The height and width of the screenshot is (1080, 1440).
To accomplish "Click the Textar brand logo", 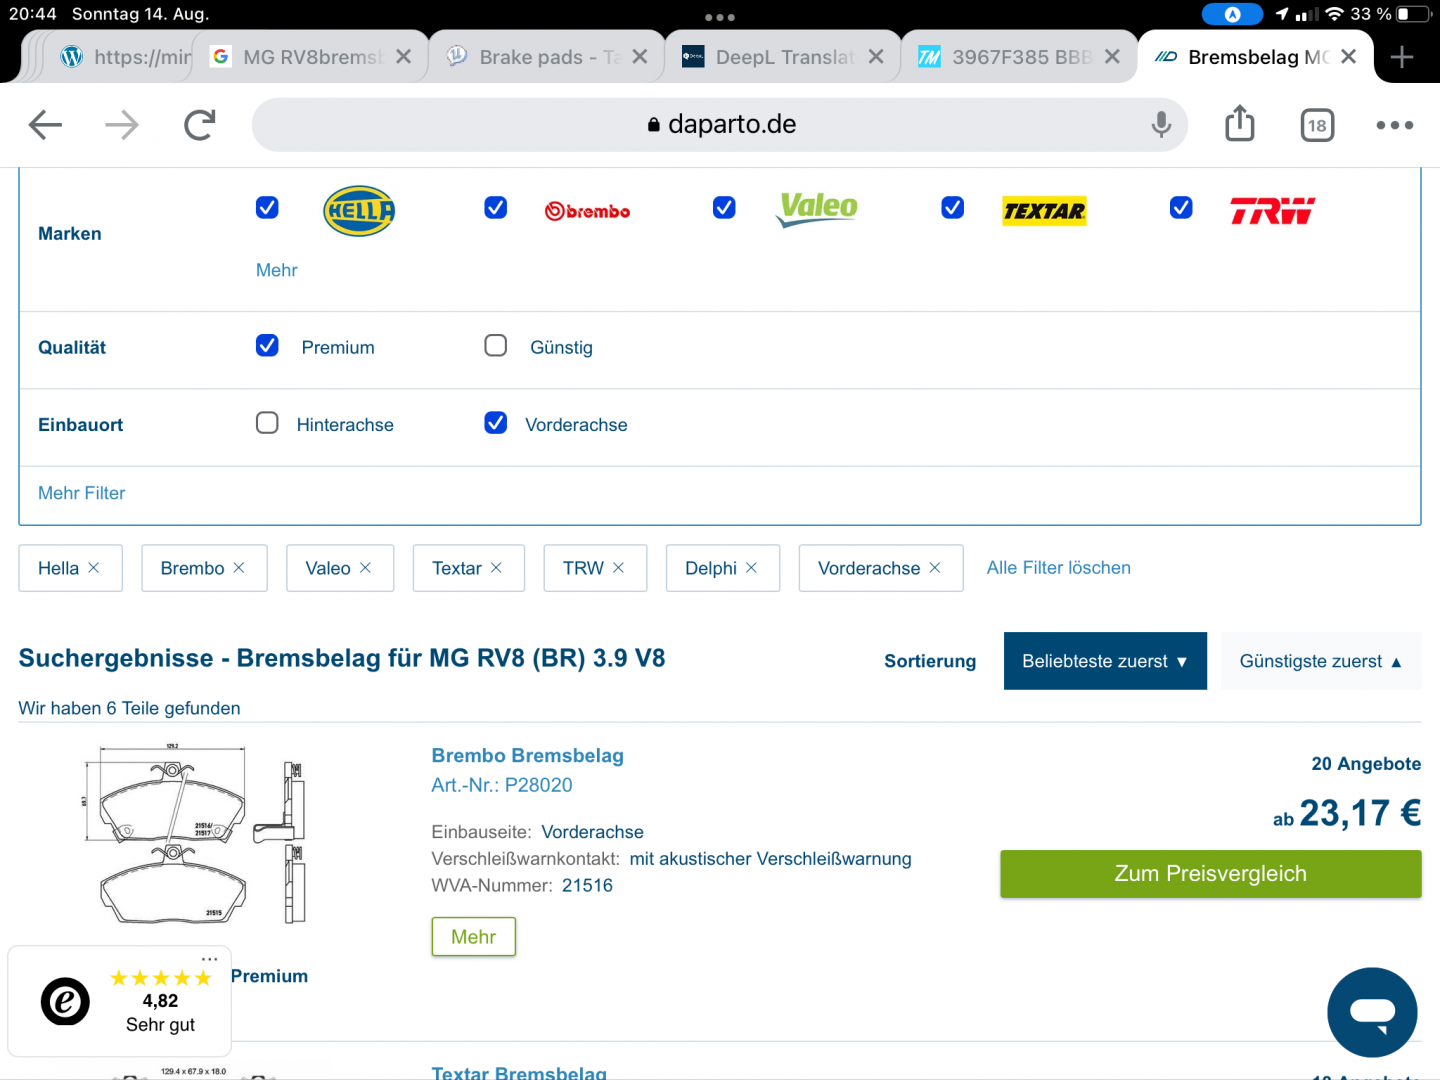I will [1044, 211].
